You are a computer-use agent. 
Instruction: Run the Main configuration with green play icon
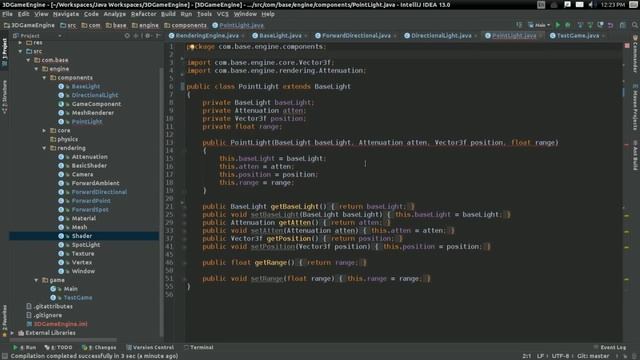(558, 25)
